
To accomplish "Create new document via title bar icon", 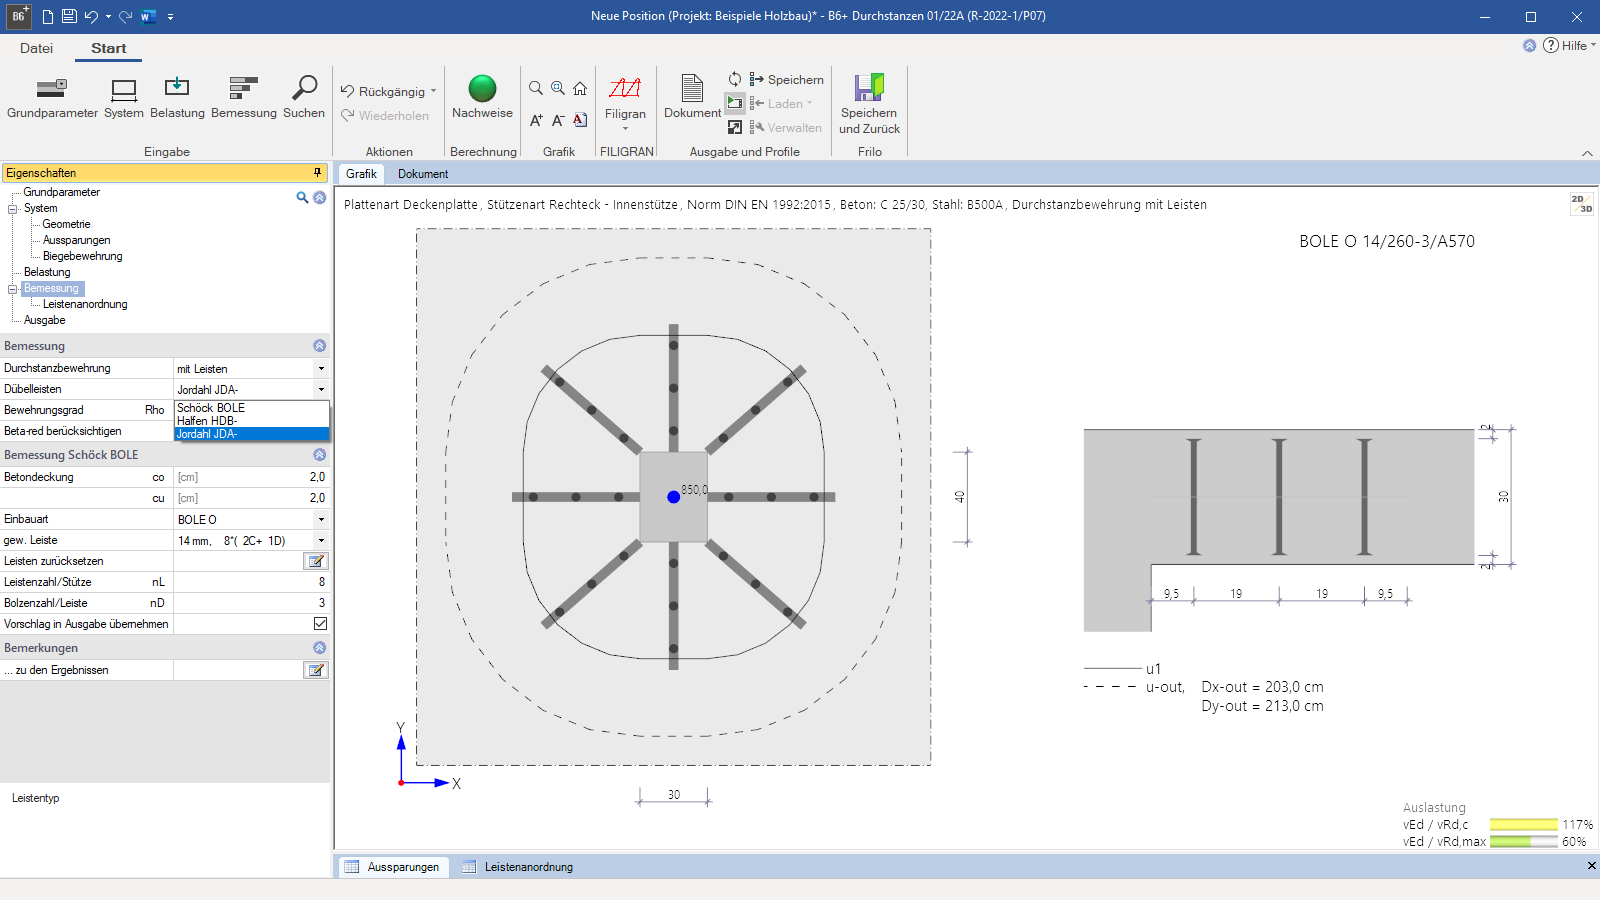I will tap(47, 16).
